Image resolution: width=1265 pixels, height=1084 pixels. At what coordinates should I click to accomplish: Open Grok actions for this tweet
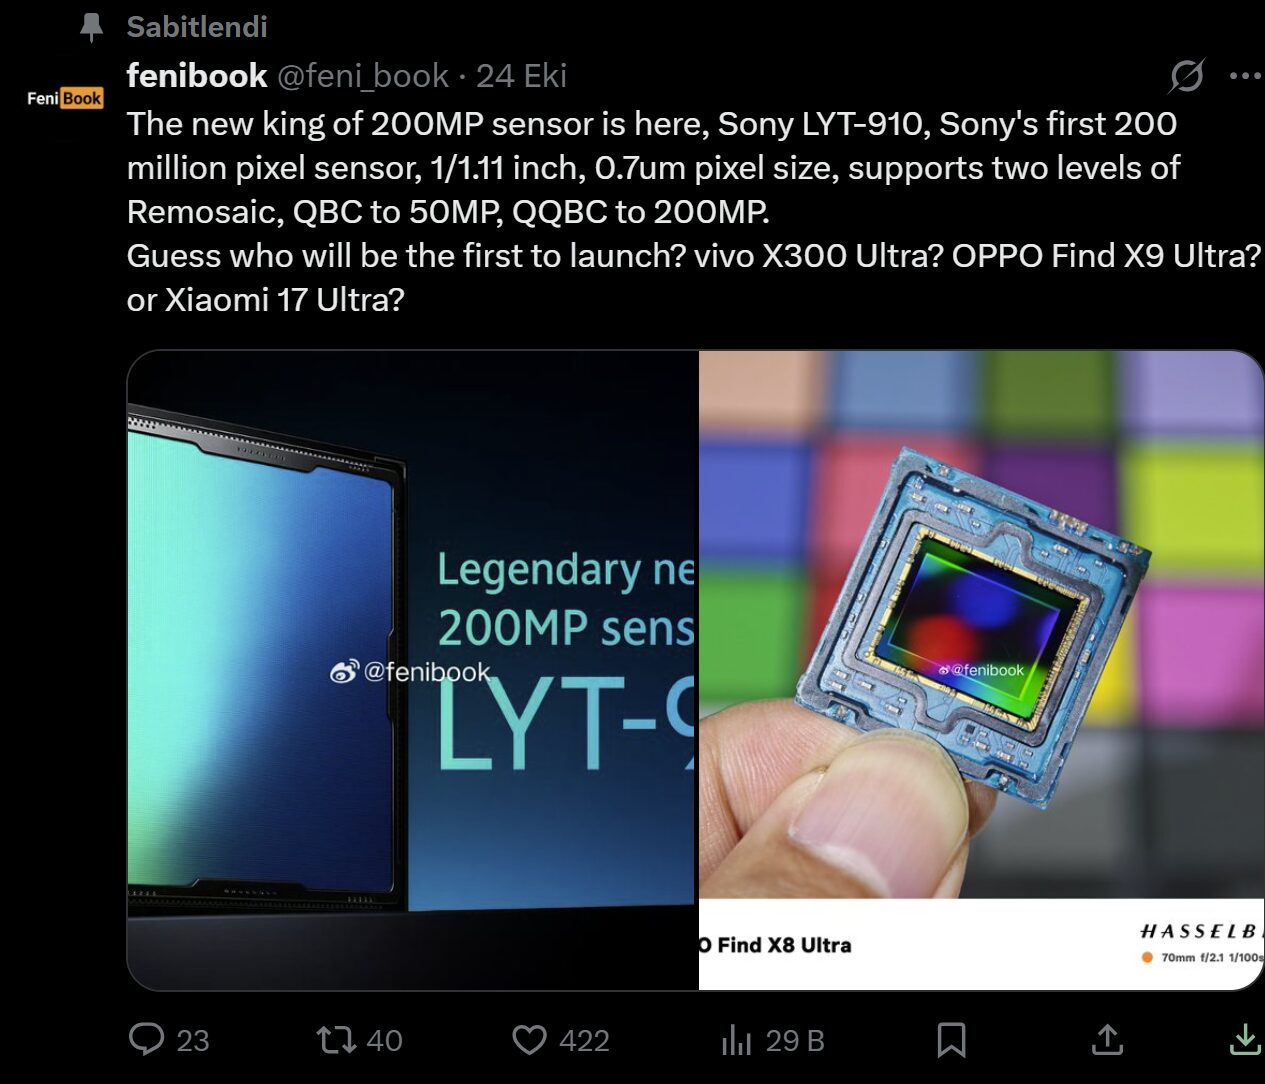point(1186,75)
